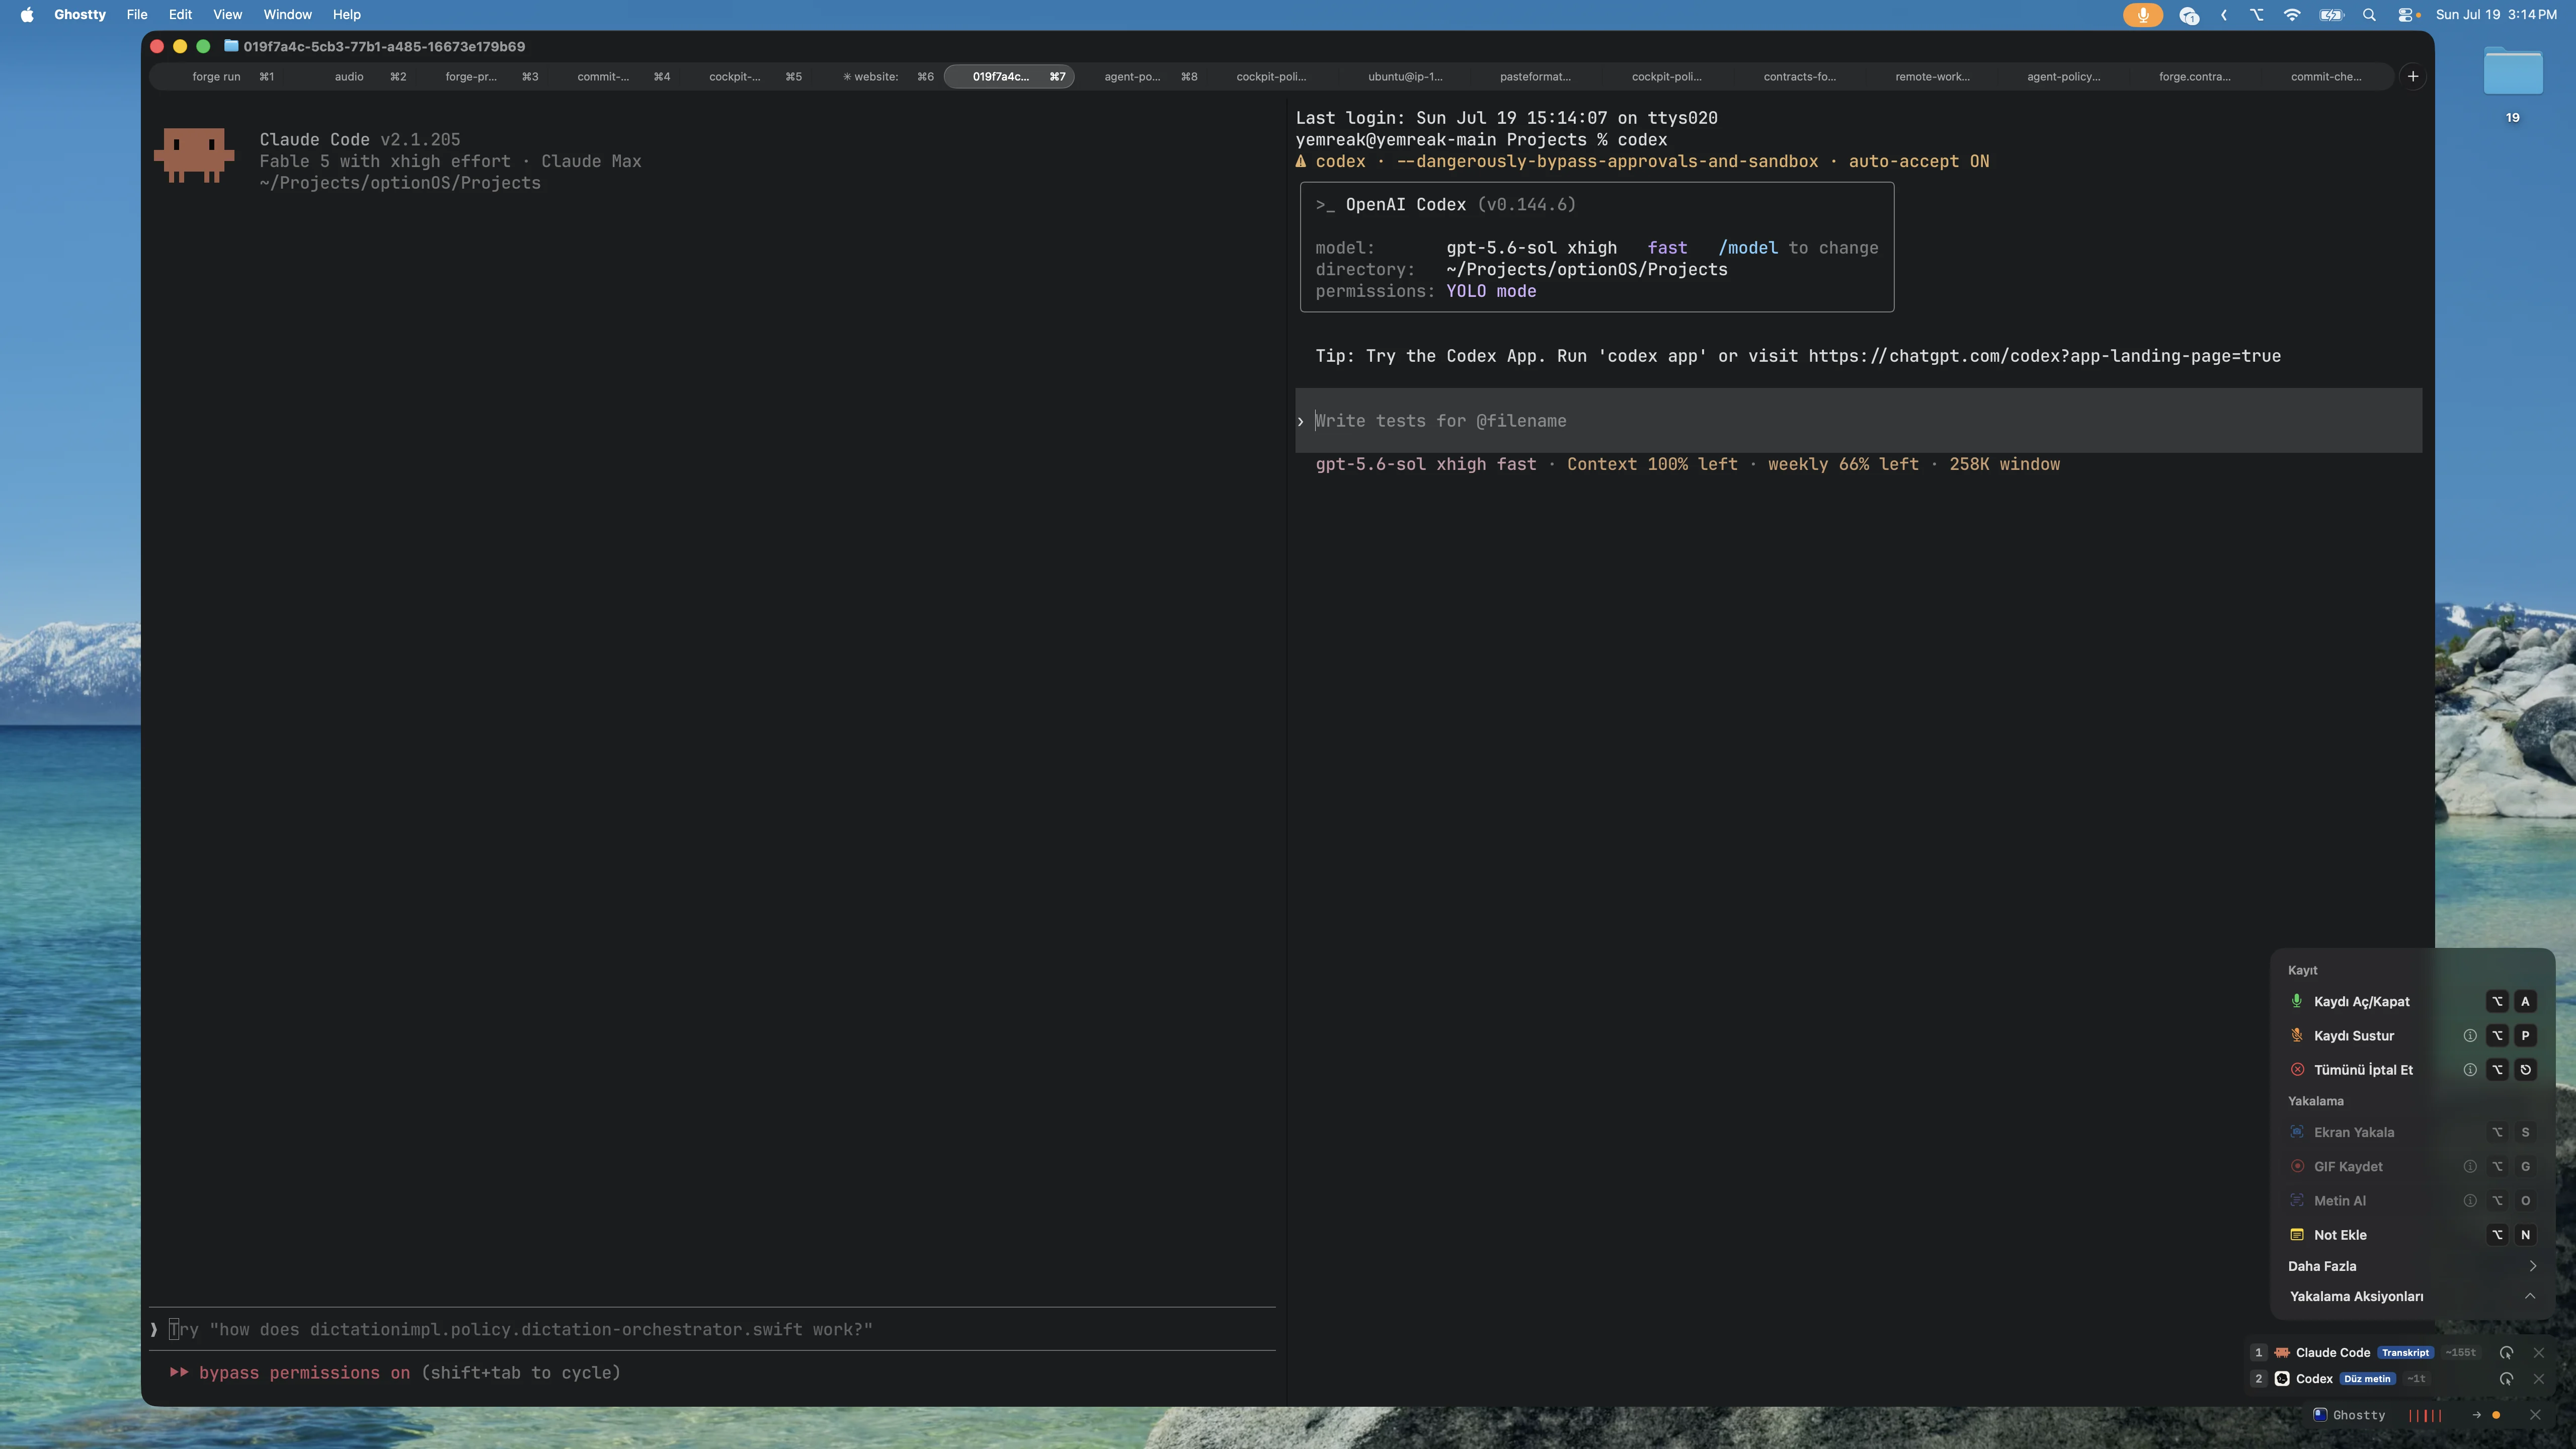The image size is (2576, 1449).
Task: Open the Edit menu
Action: 180,15
